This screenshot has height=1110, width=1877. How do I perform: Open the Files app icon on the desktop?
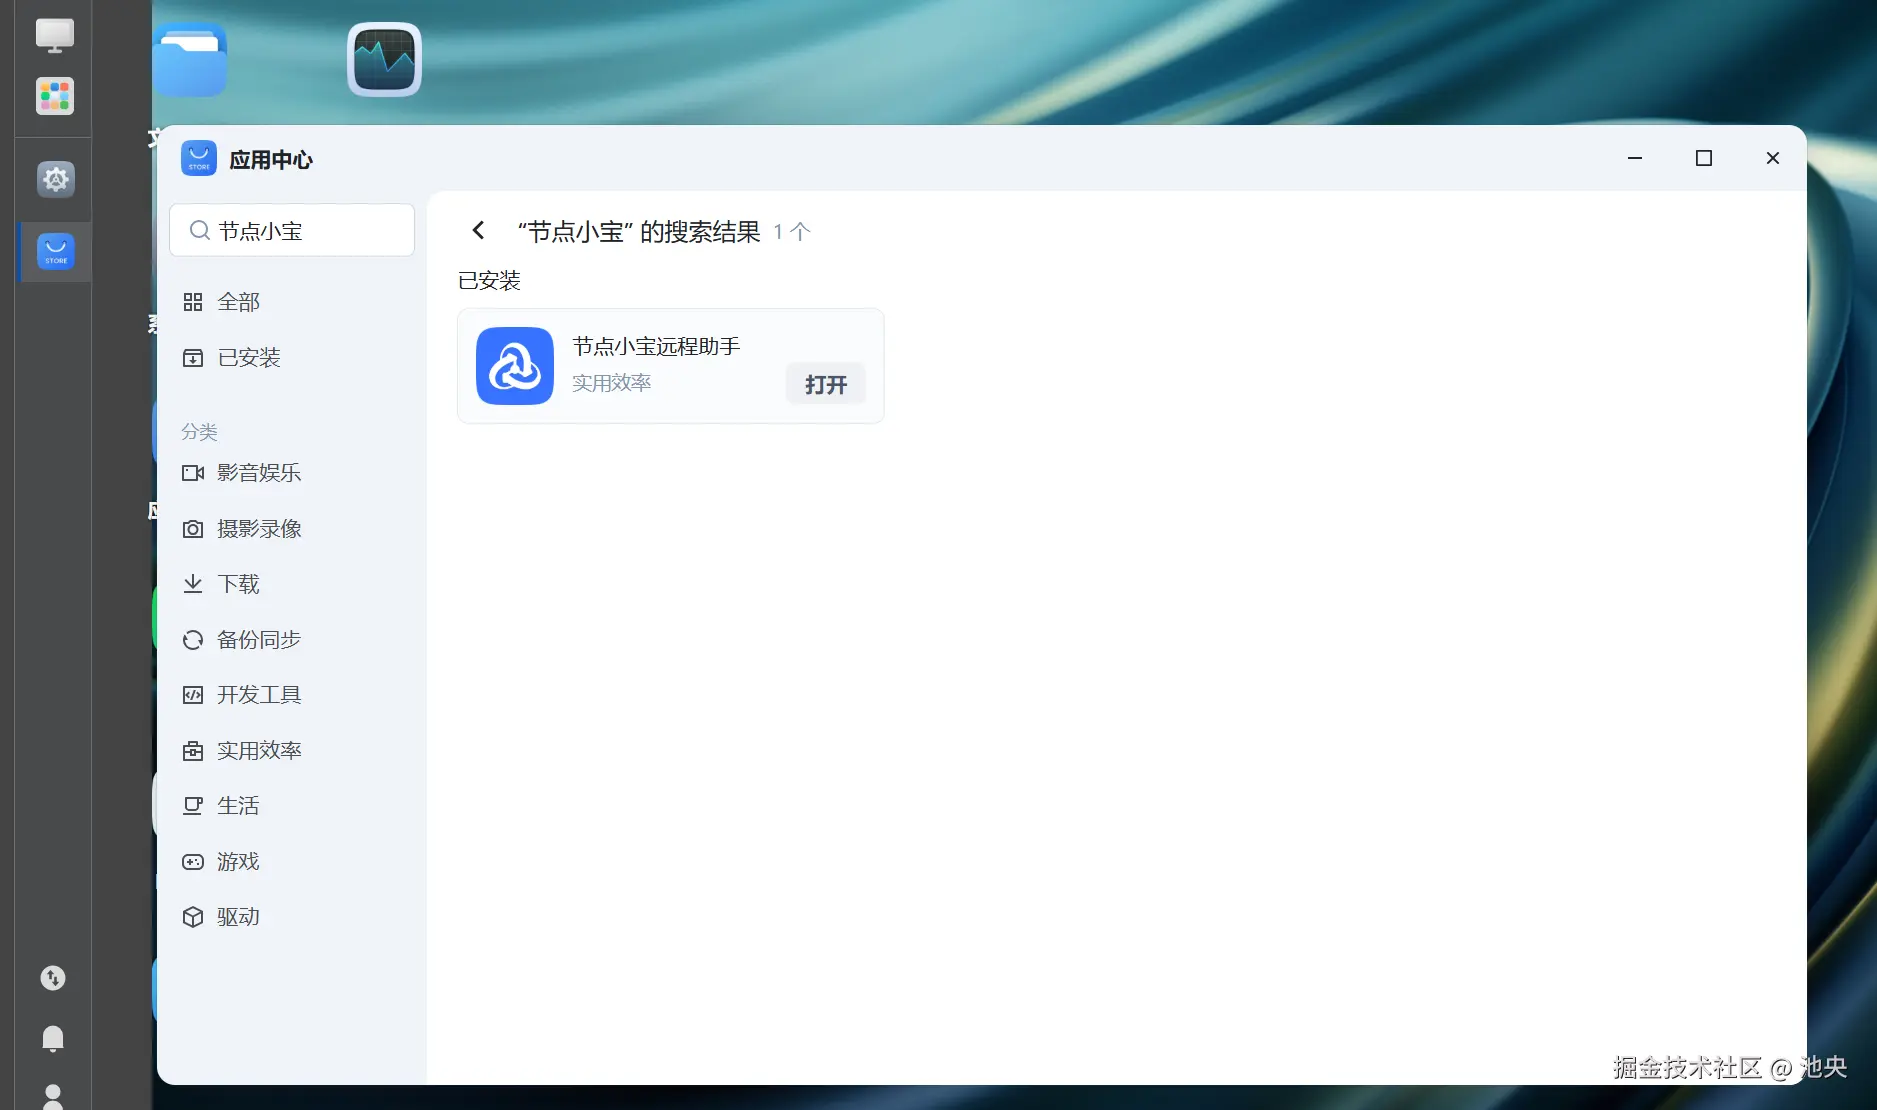pos(191,59)
